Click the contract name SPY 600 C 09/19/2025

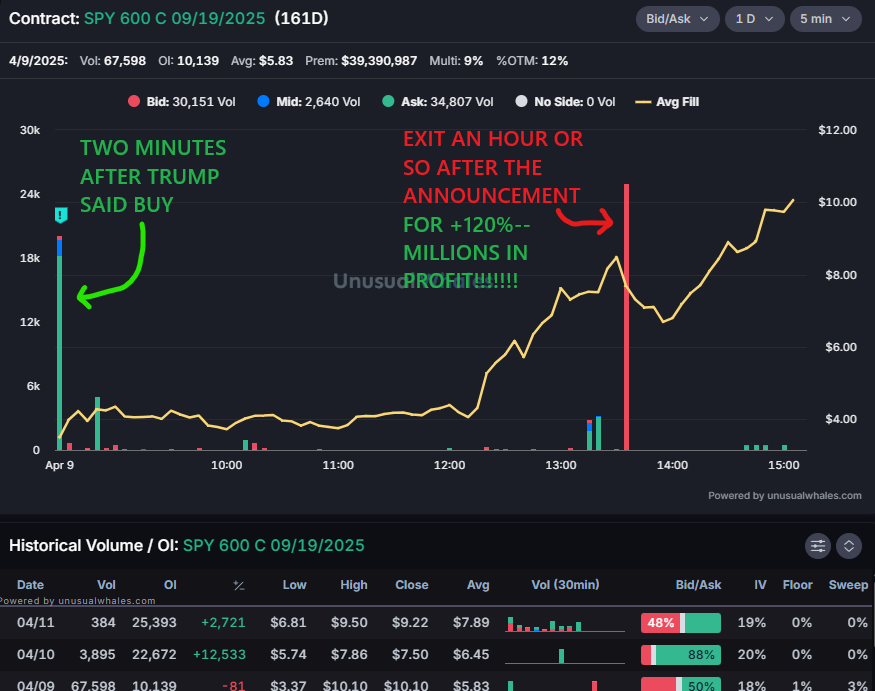click(174, 18)
